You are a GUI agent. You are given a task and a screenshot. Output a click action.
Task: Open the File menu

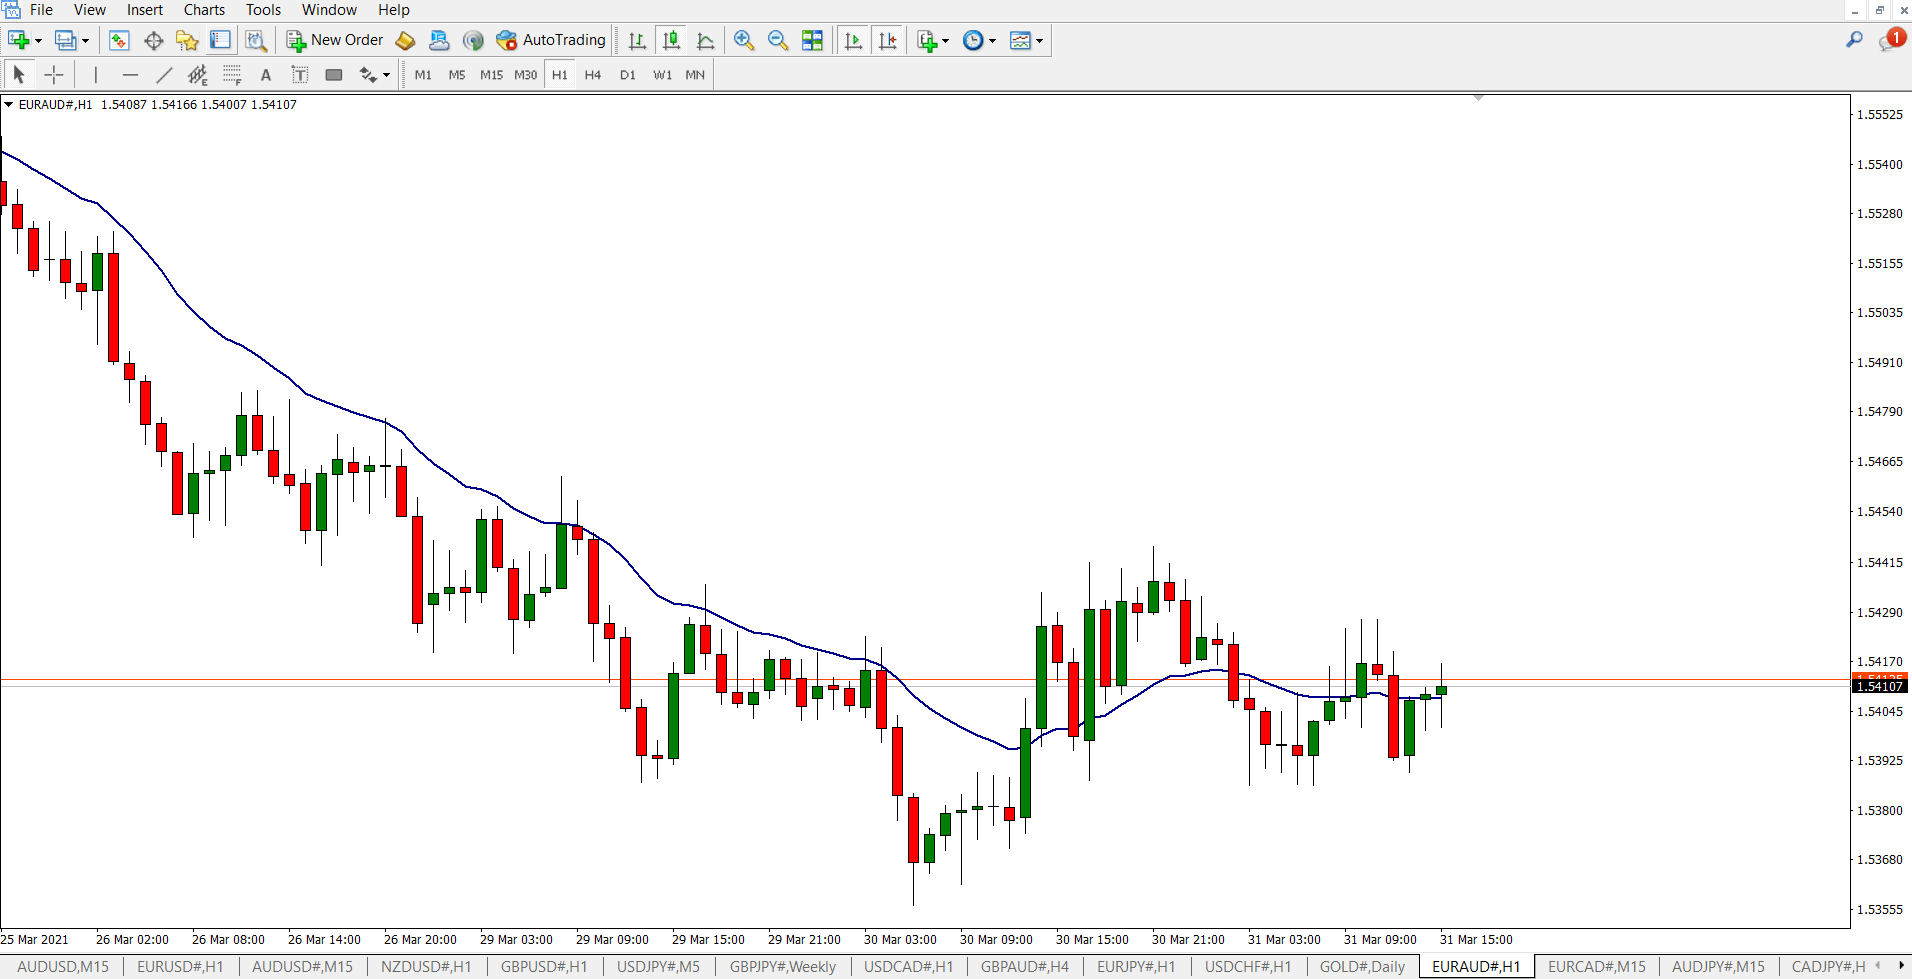(41, 10)
